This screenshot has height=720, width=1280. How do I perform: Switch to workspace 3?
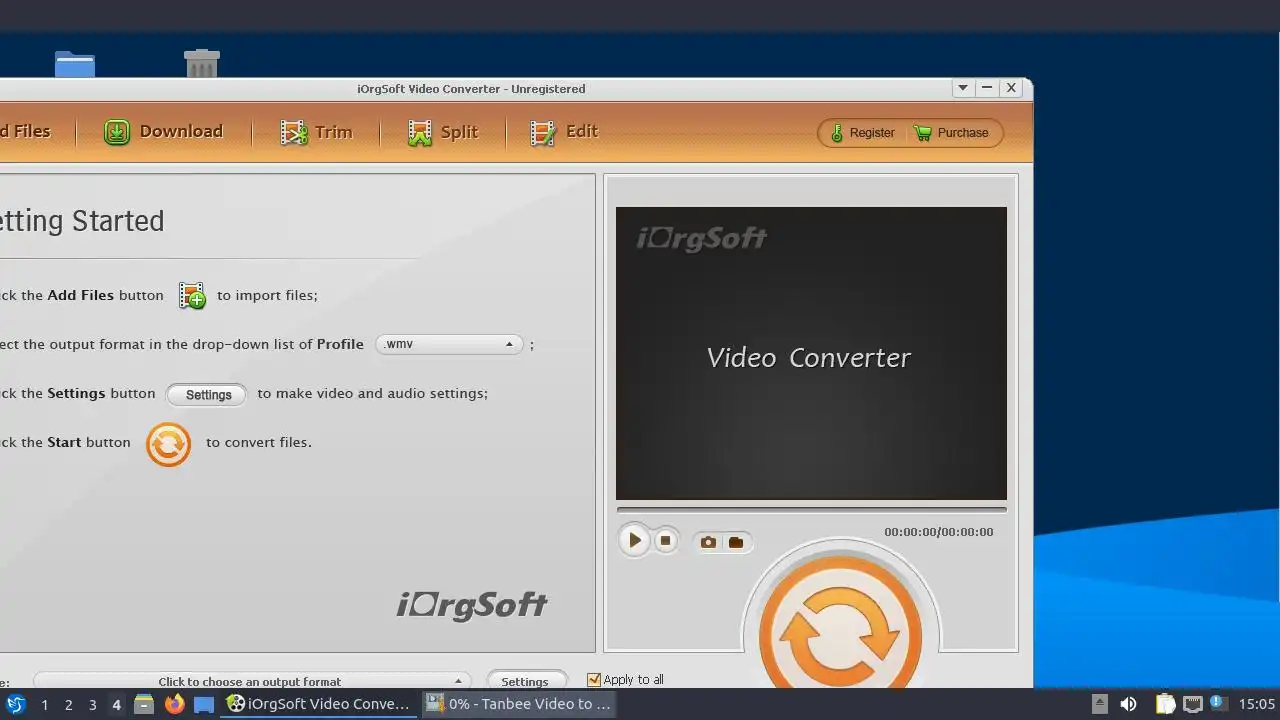92,704
